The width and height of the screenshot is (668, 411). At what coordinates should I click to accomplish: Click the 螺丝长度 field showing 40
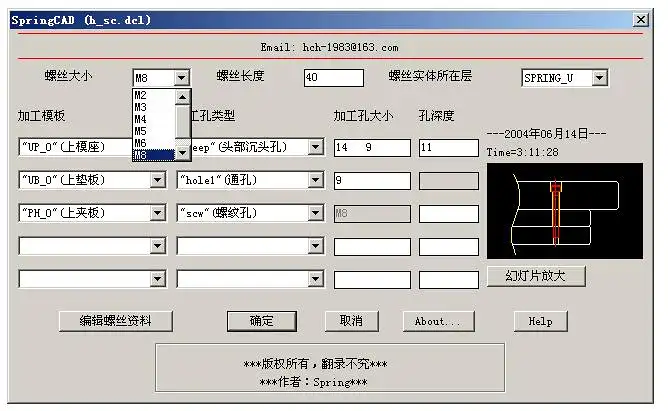(334, 78)
